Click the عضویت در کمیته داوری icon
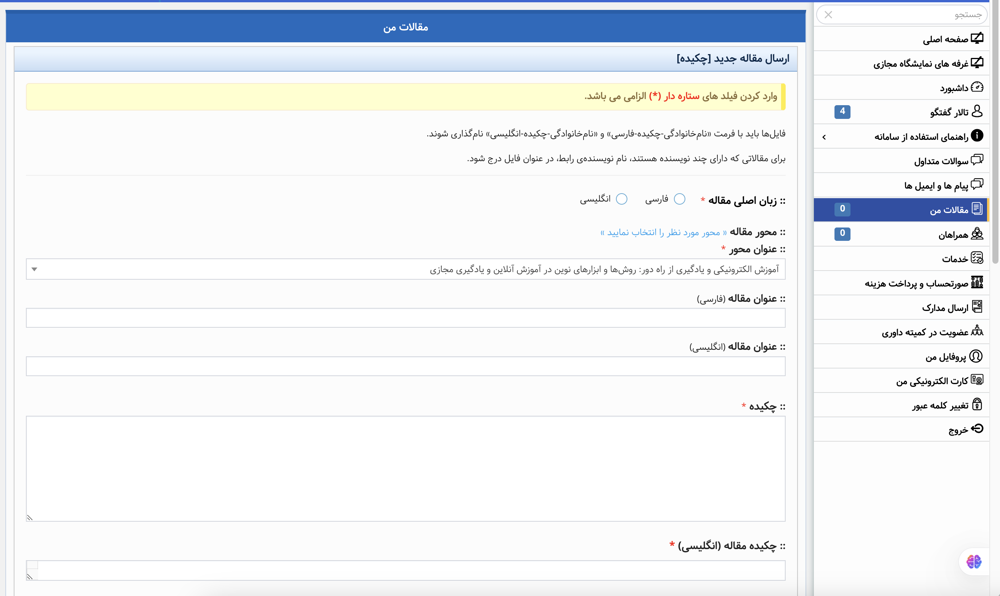 [976, 331]
